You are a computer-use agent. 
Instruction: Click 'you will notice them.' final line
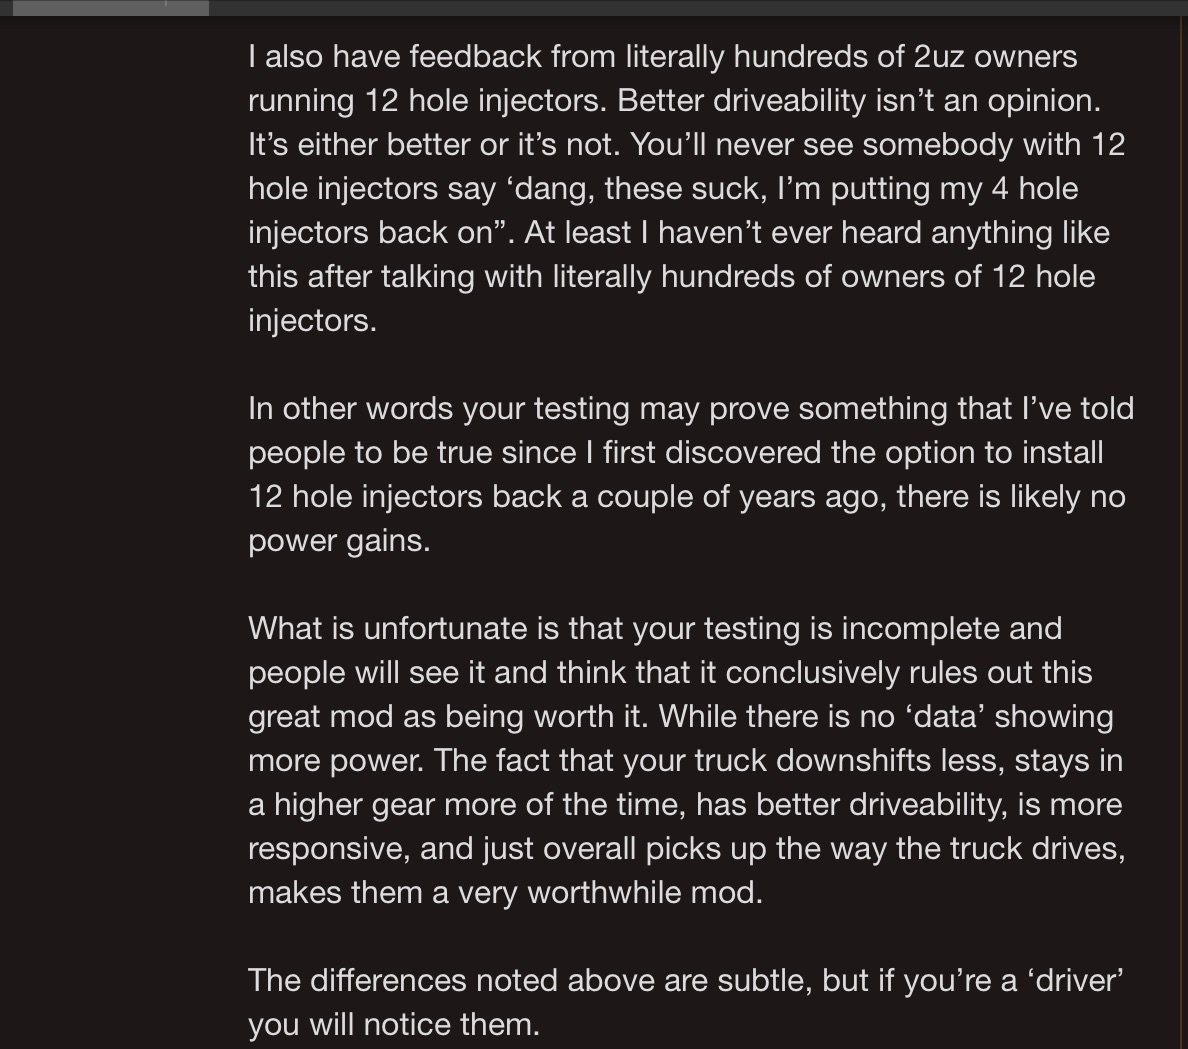(394, 1025)
